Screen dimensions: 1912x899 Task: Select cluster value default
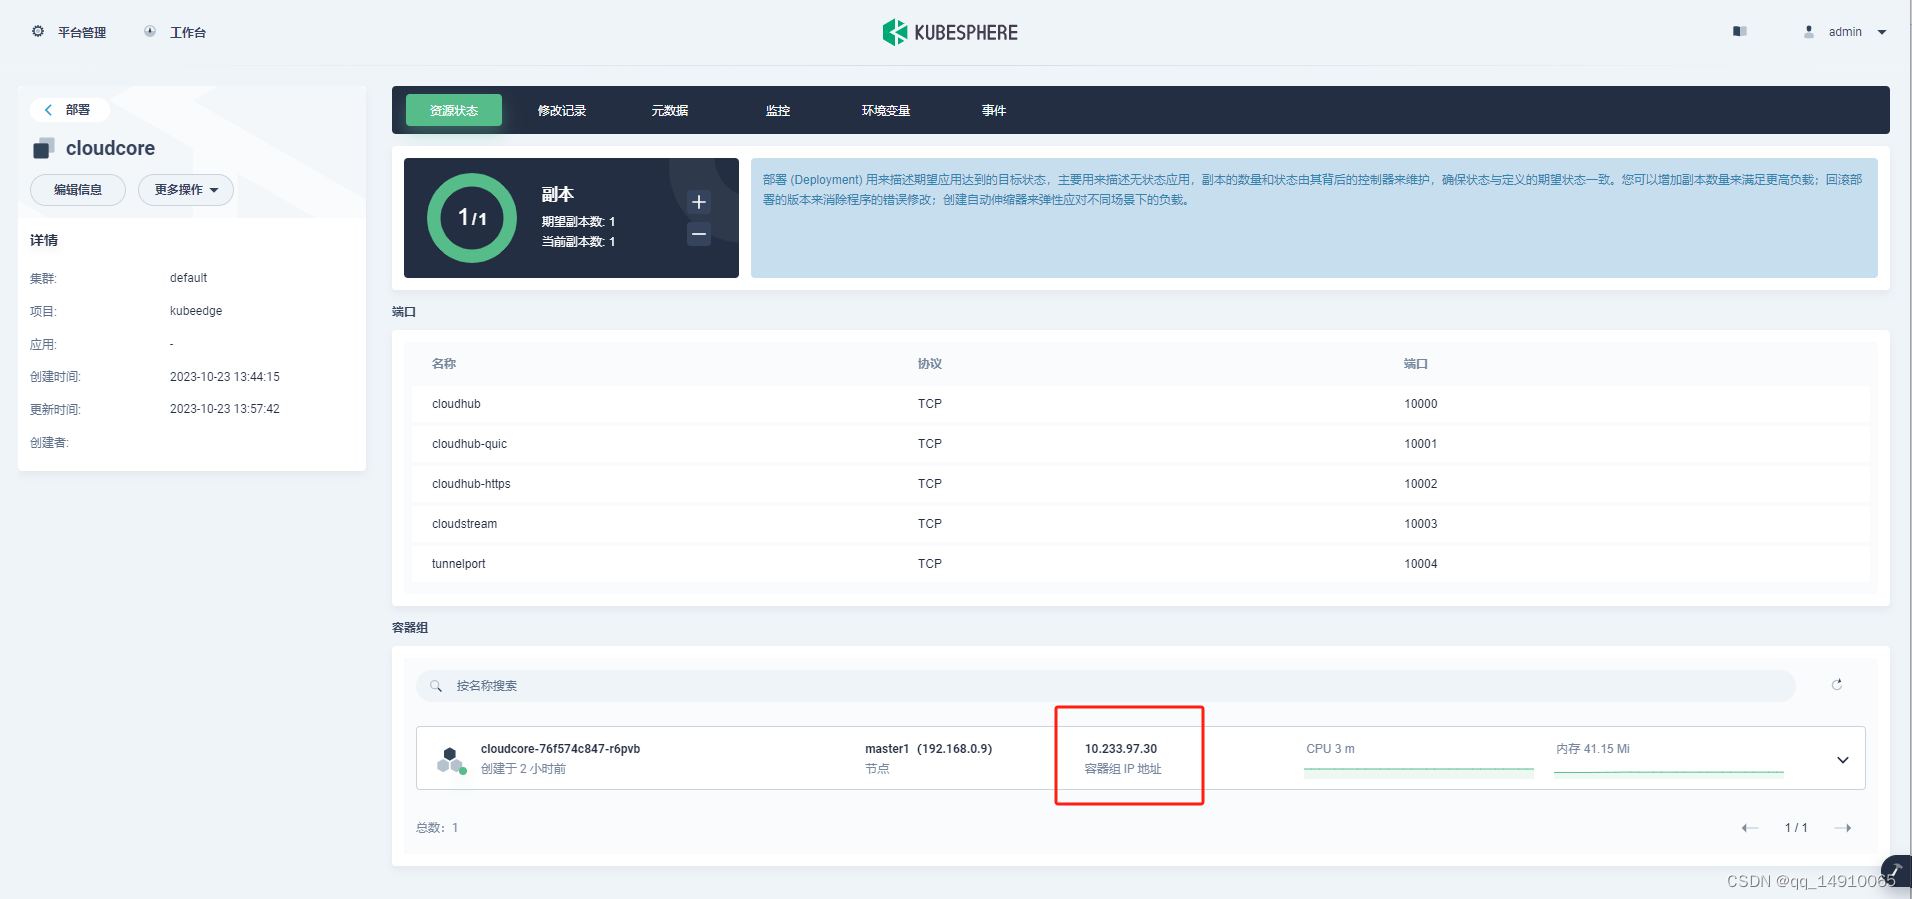pos(188,278)
